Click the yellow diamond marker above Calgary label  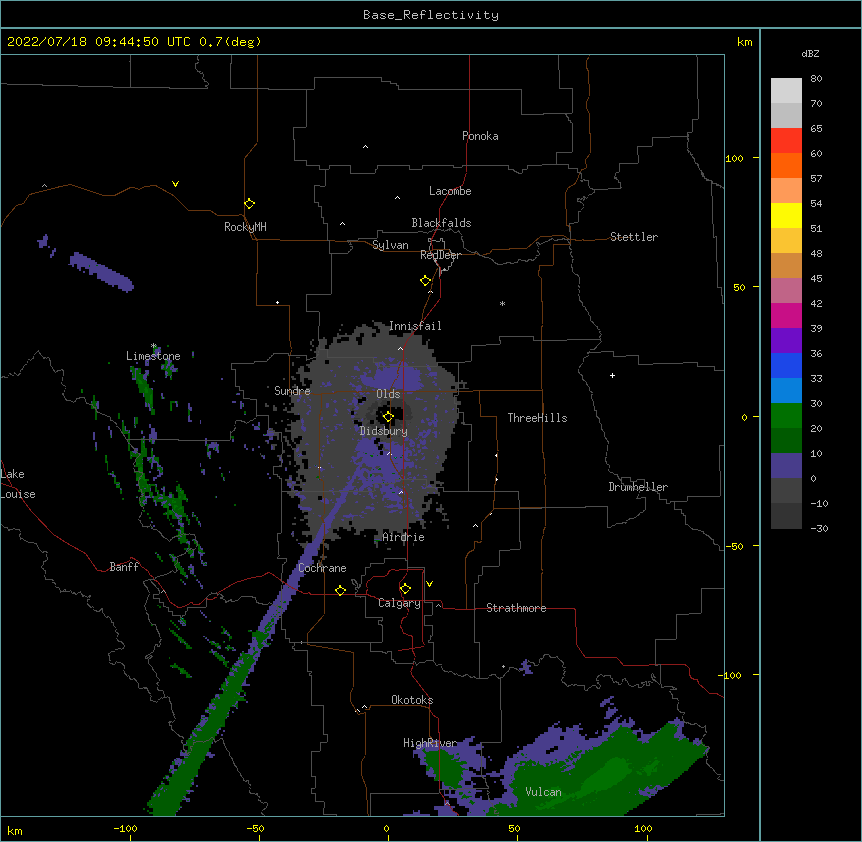coord(405,589)
